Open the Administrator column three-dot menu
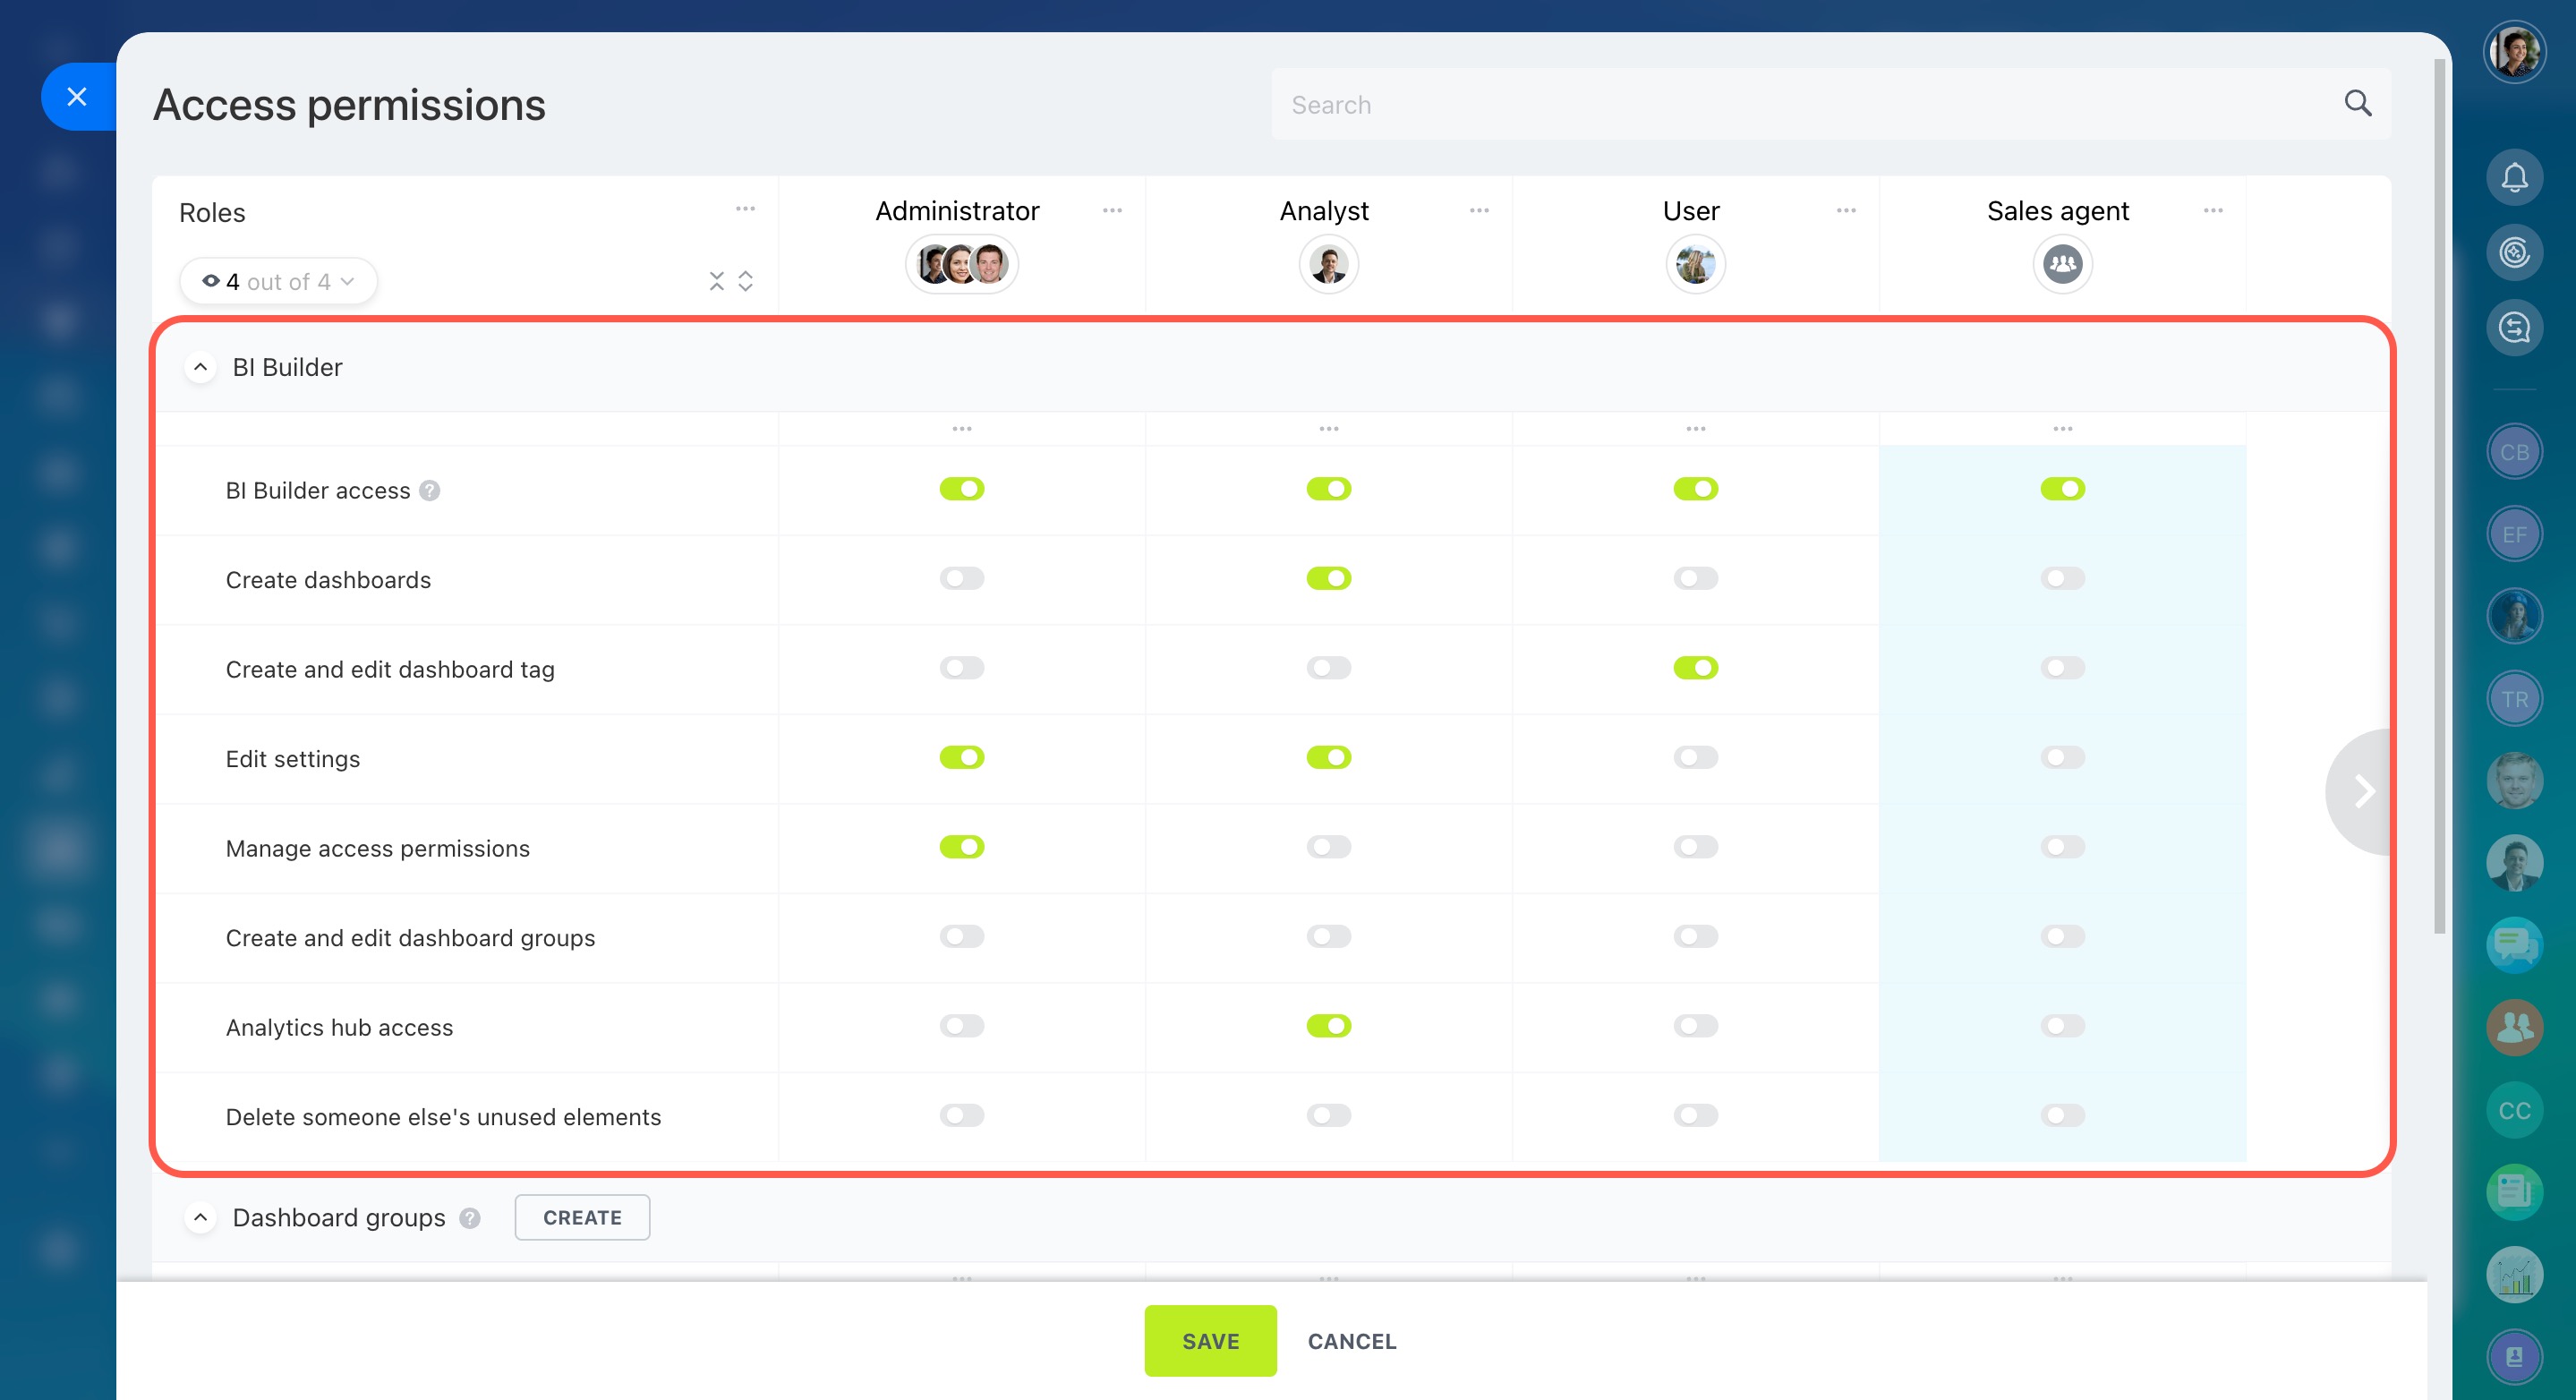Viewport: 2576px width, 1400px height. coord(1112,210)
